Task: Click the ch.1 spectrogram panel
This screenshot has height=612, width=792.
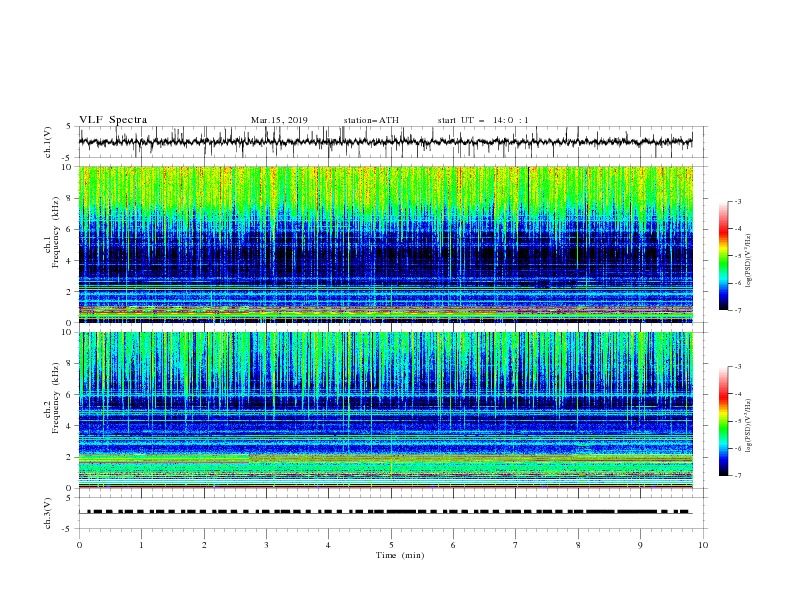Action: tap(385, 244)
